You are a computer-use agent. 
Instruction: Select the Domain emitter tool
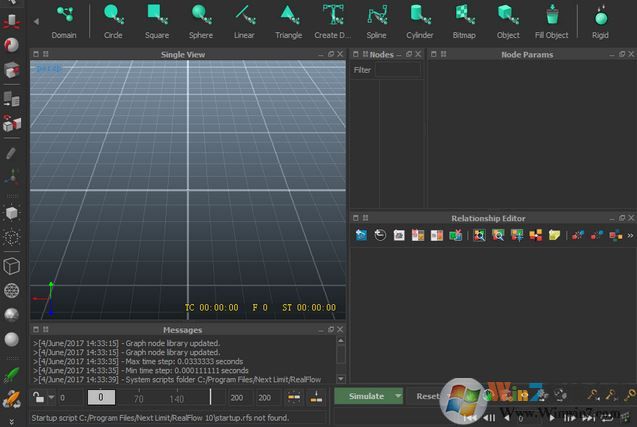pos(64,15)
